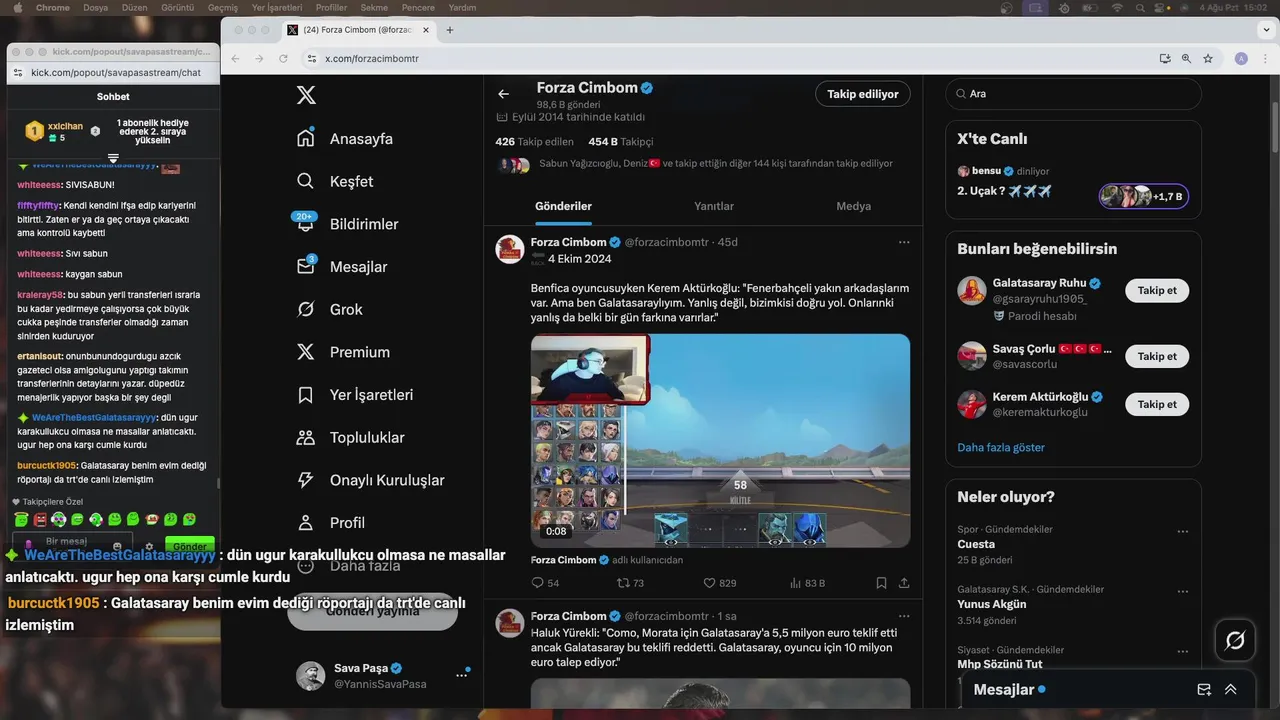The width and height of the screenshot is (1280, 720).
Task: Open Profil page
Action: tap(331, 523)
